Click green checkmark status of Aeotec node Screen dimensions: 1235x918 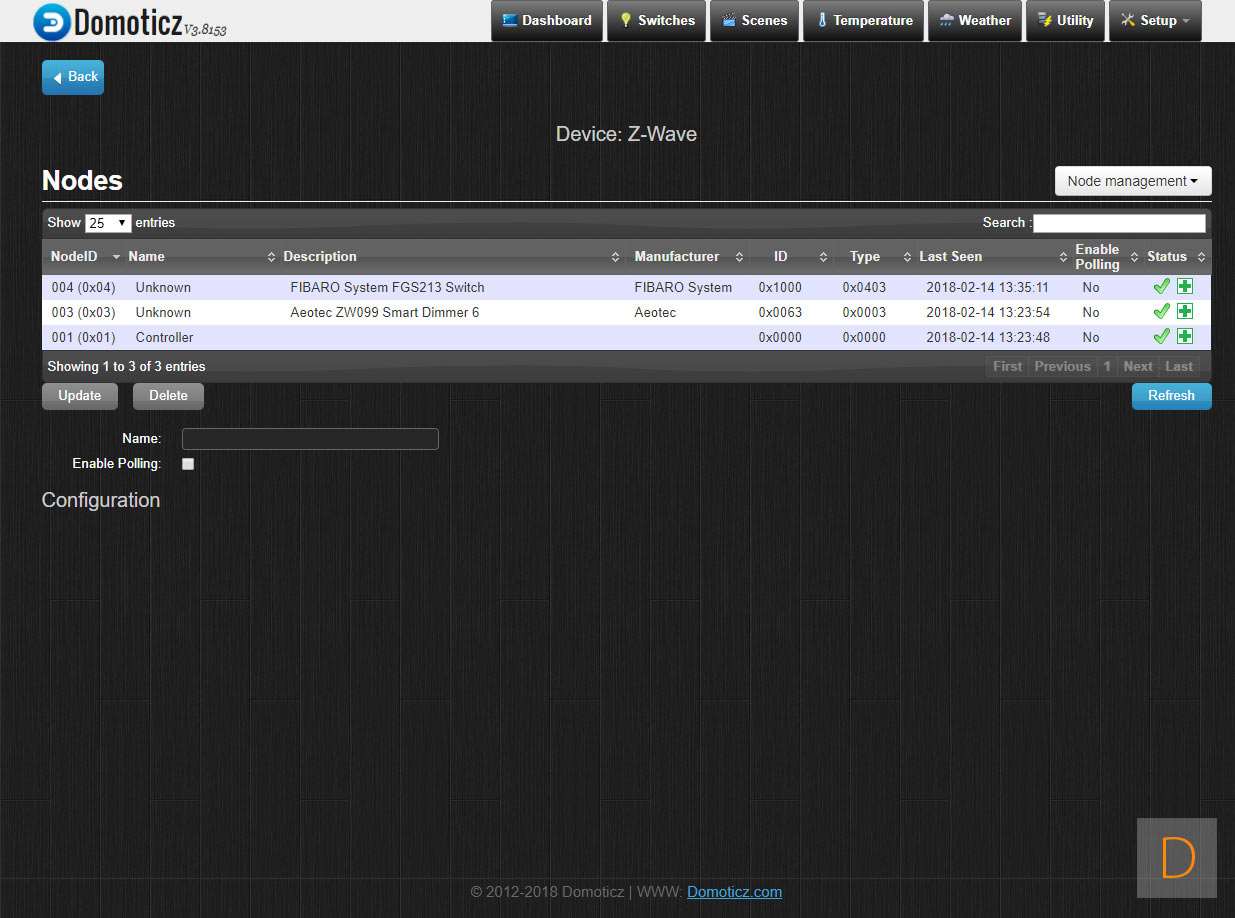[x=1161, y=311]
